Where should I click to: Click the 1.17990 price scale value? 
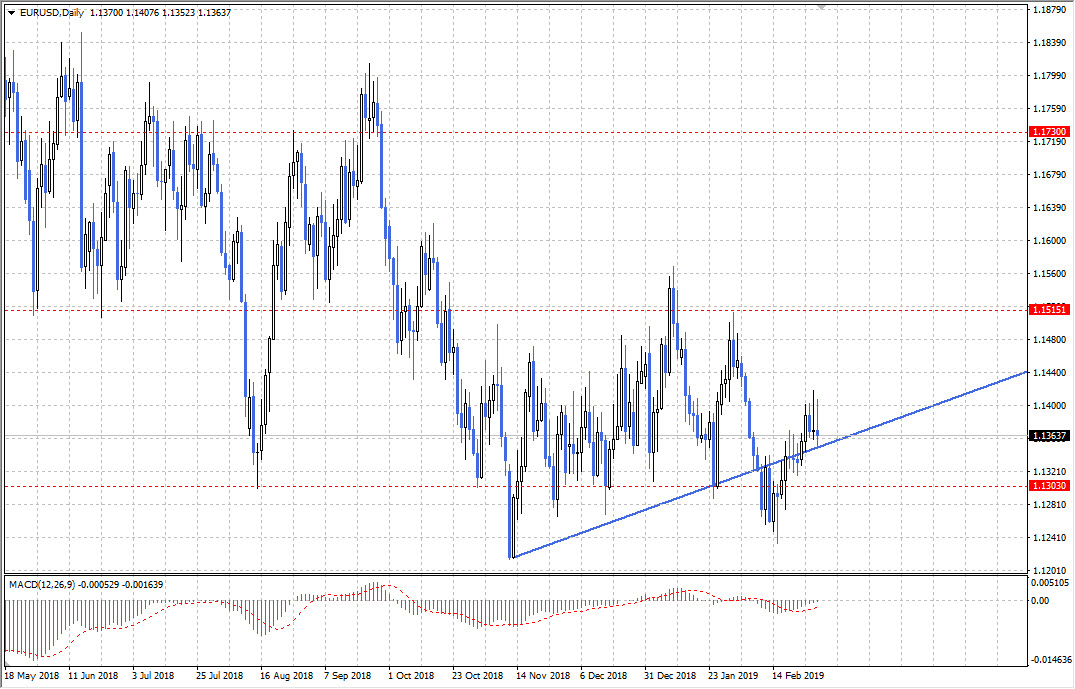1050,75
